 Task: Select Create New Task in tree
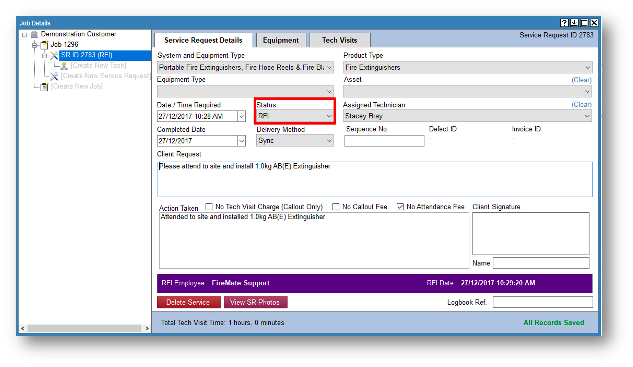[99, 65]
